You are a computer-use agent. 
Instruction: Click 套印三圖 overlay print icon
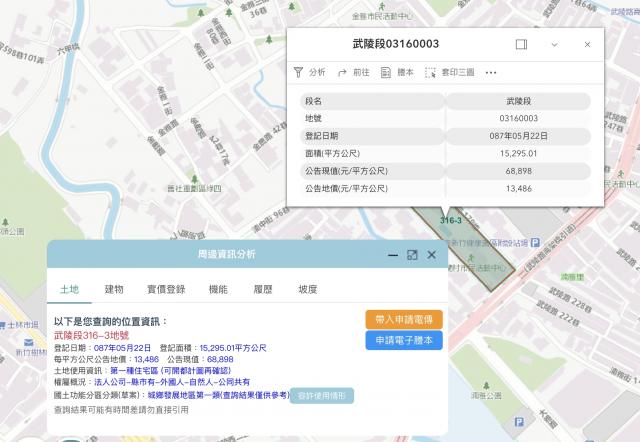point(430,72)
